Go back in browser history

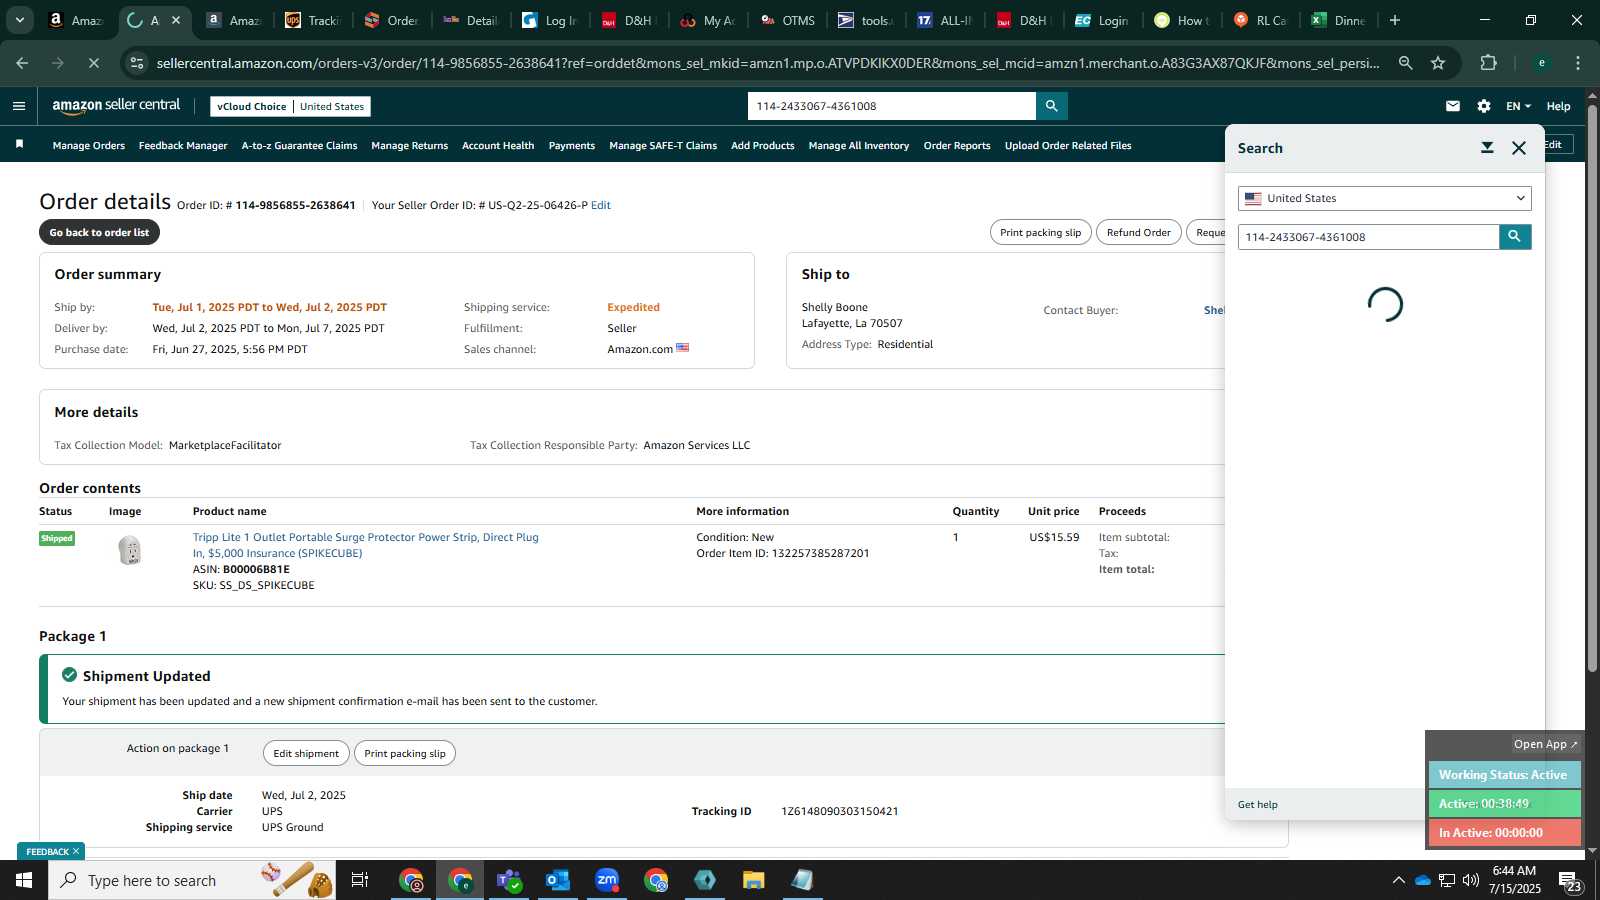(x=22, y=63)
